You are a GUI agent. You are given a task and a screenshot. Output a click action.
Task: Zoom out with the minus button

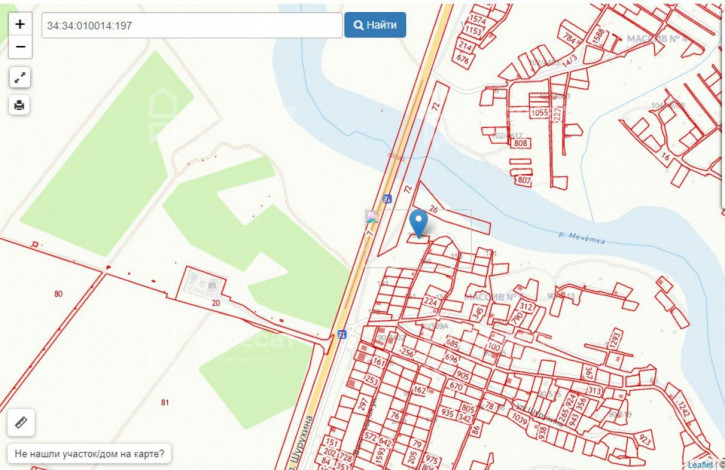20,47
